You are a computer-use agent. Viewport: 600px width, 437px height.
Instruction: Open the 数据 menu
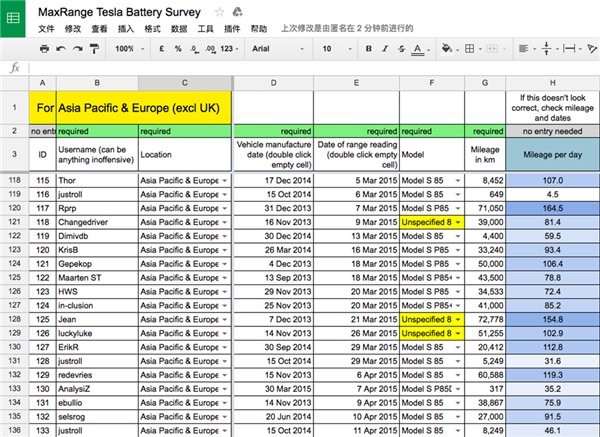[179, 29]
